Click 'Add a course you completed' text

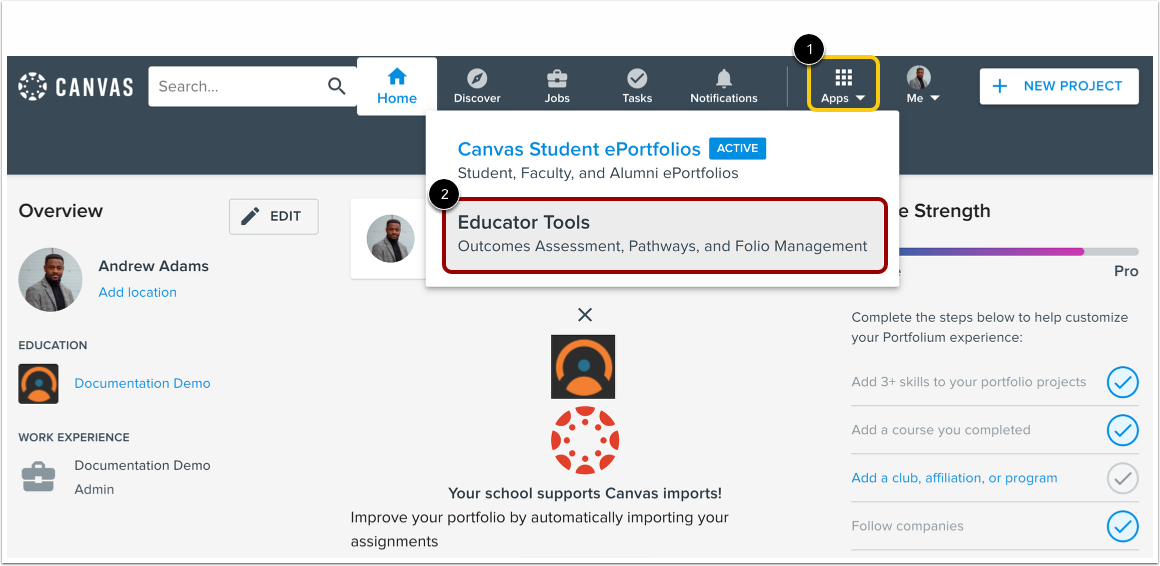point(941,430)
